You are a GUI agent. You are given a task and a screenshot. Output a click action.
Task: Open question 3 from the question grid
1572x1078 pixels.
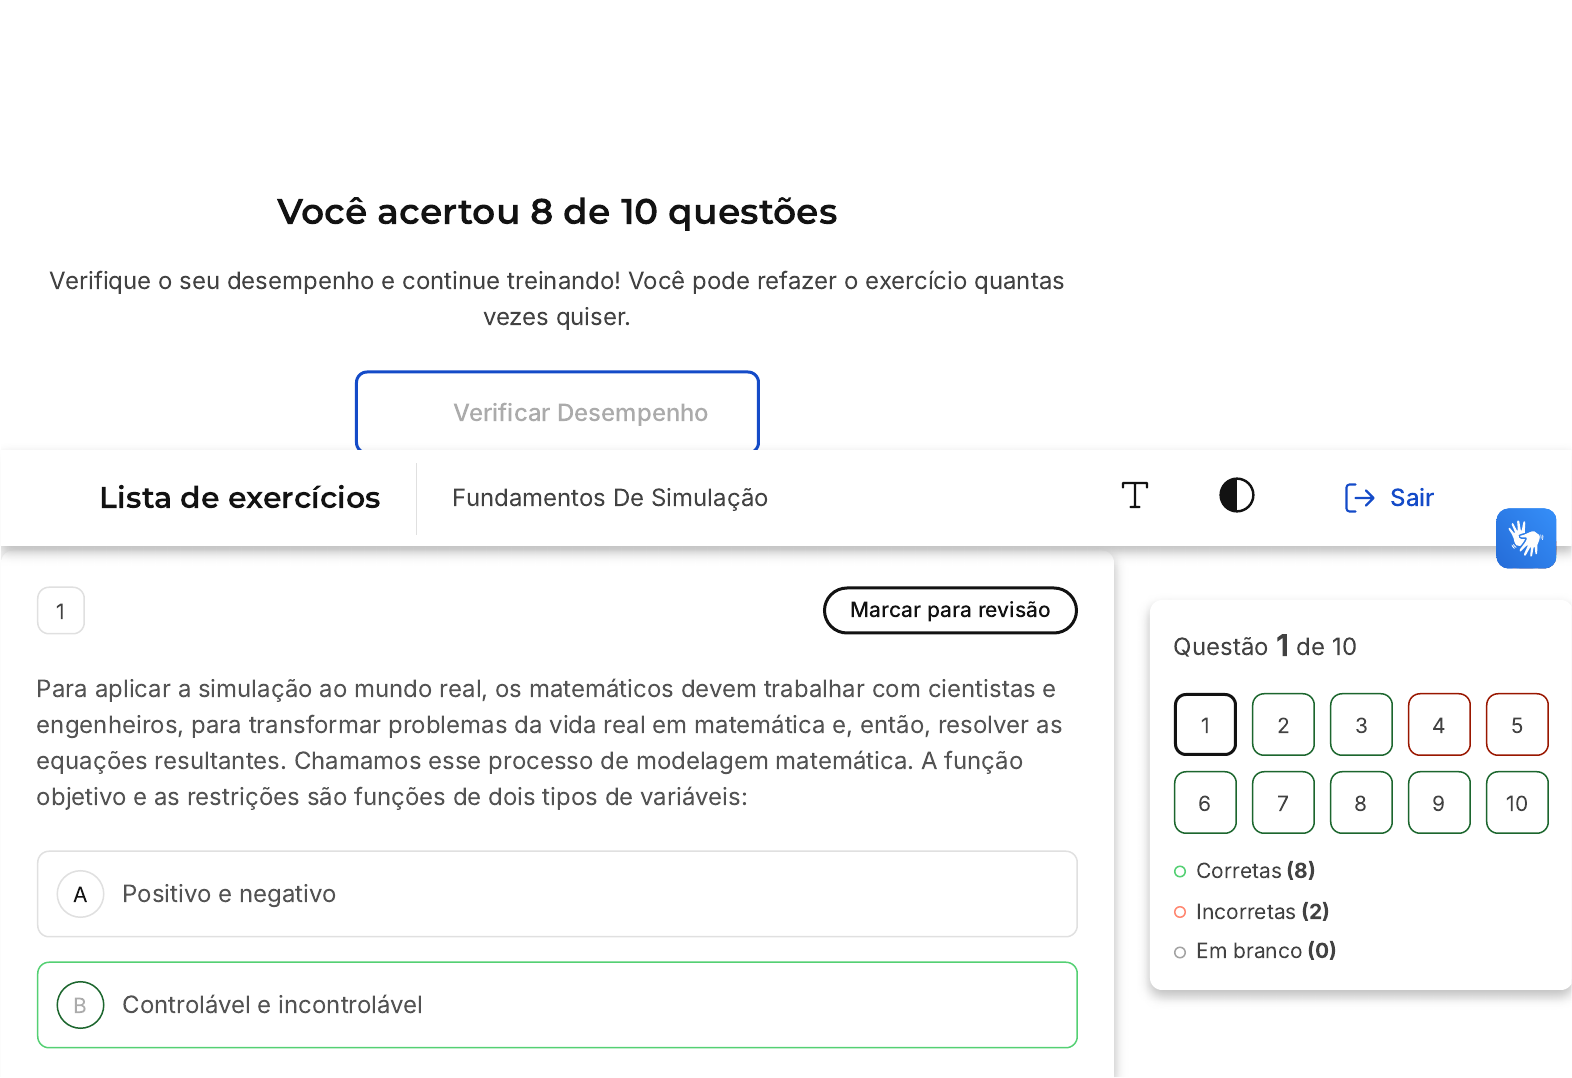click(1361, 725)
